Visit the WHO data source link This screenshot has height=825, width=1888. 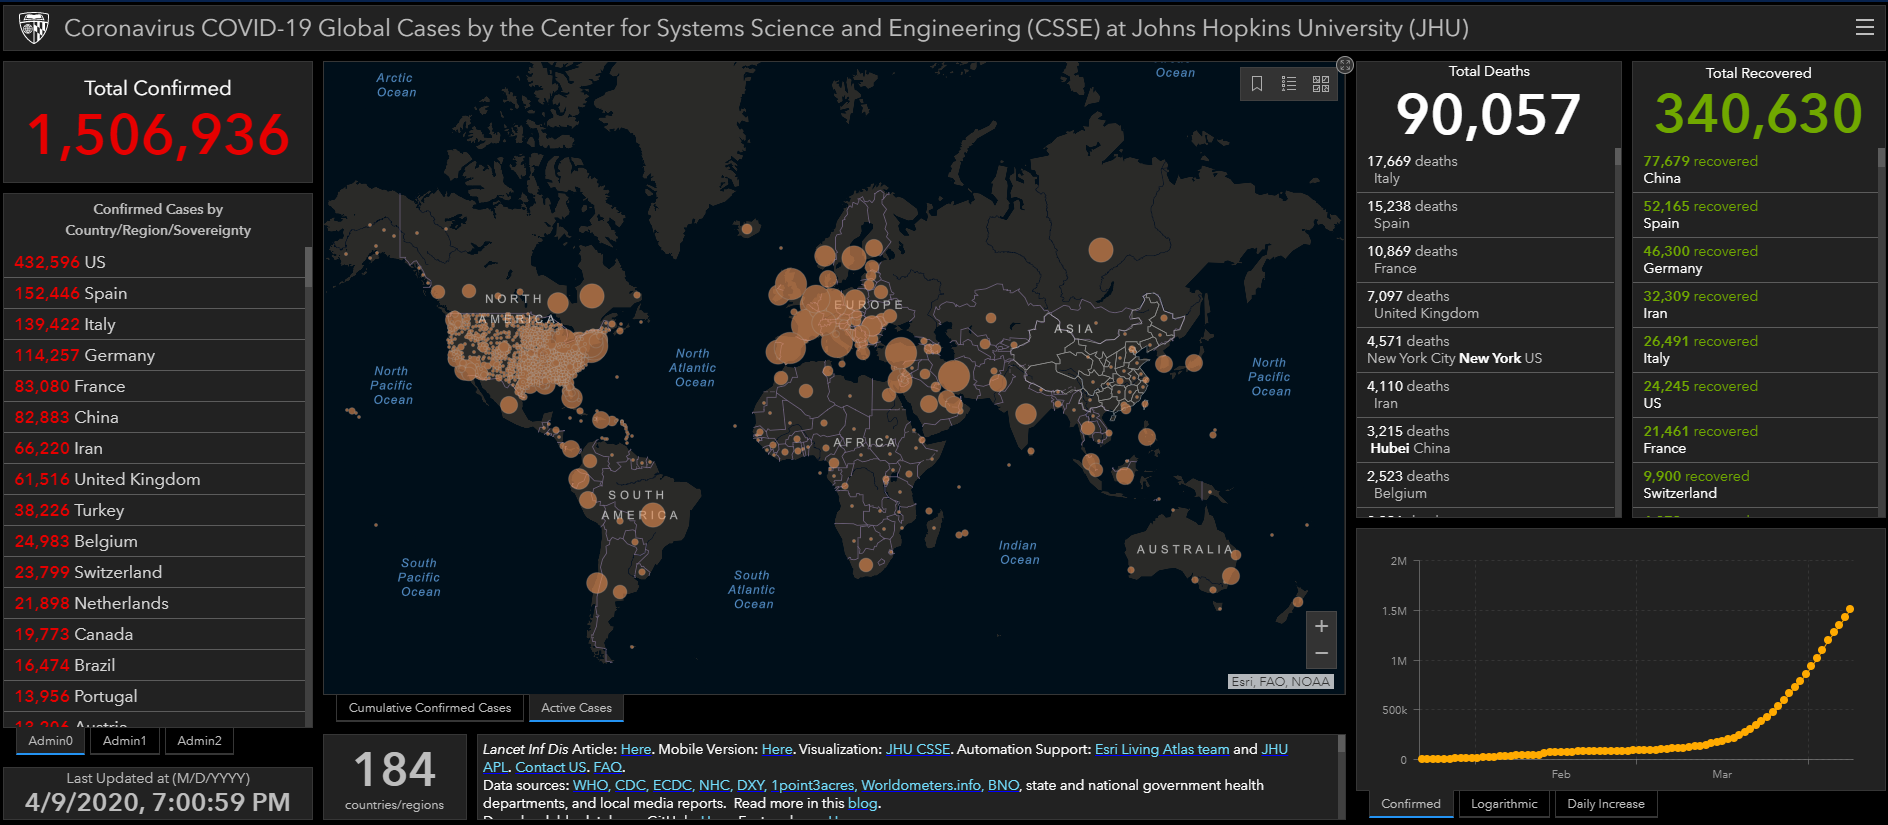point(590,785)
